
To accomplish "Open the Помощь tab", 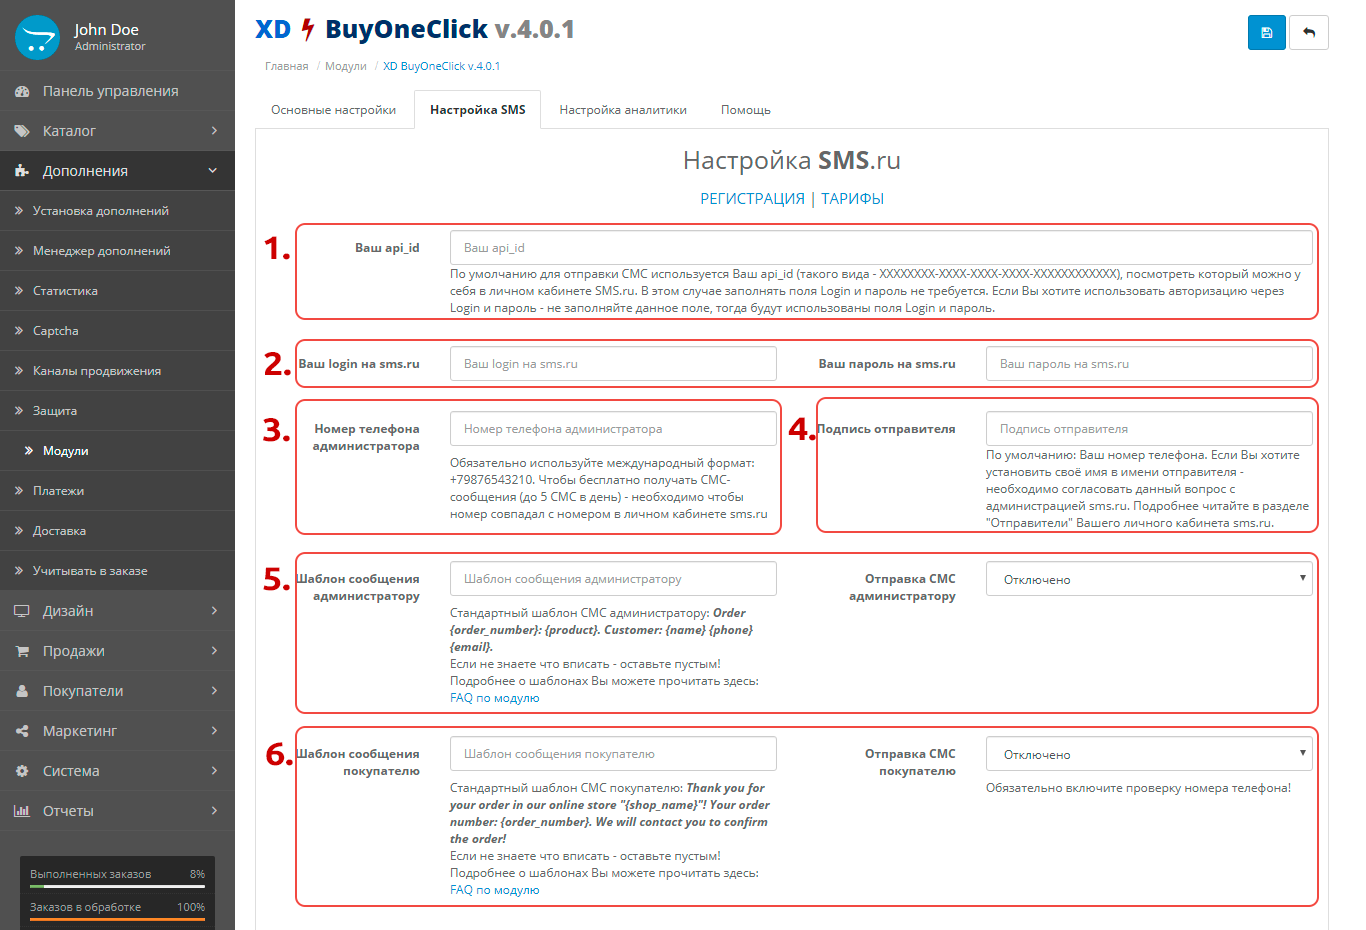I will (x=745, y=110).
